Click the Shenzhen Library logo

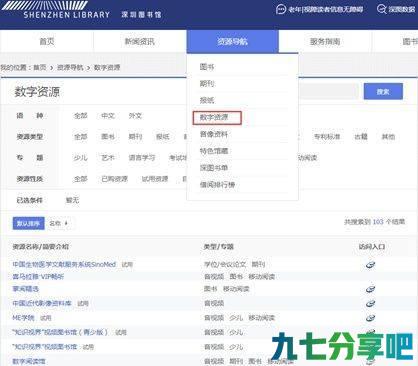pos(56,10)
